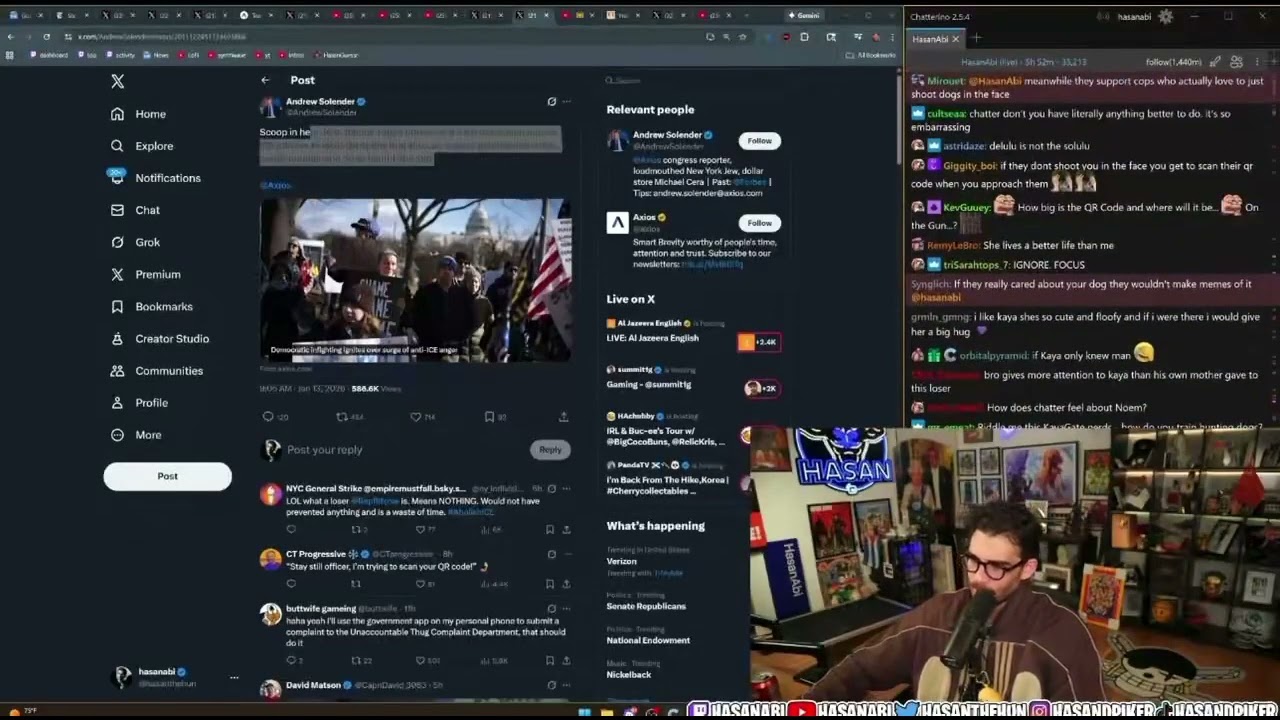
Task: Open the Axios article image thumbnail
Action: (415, 280)
